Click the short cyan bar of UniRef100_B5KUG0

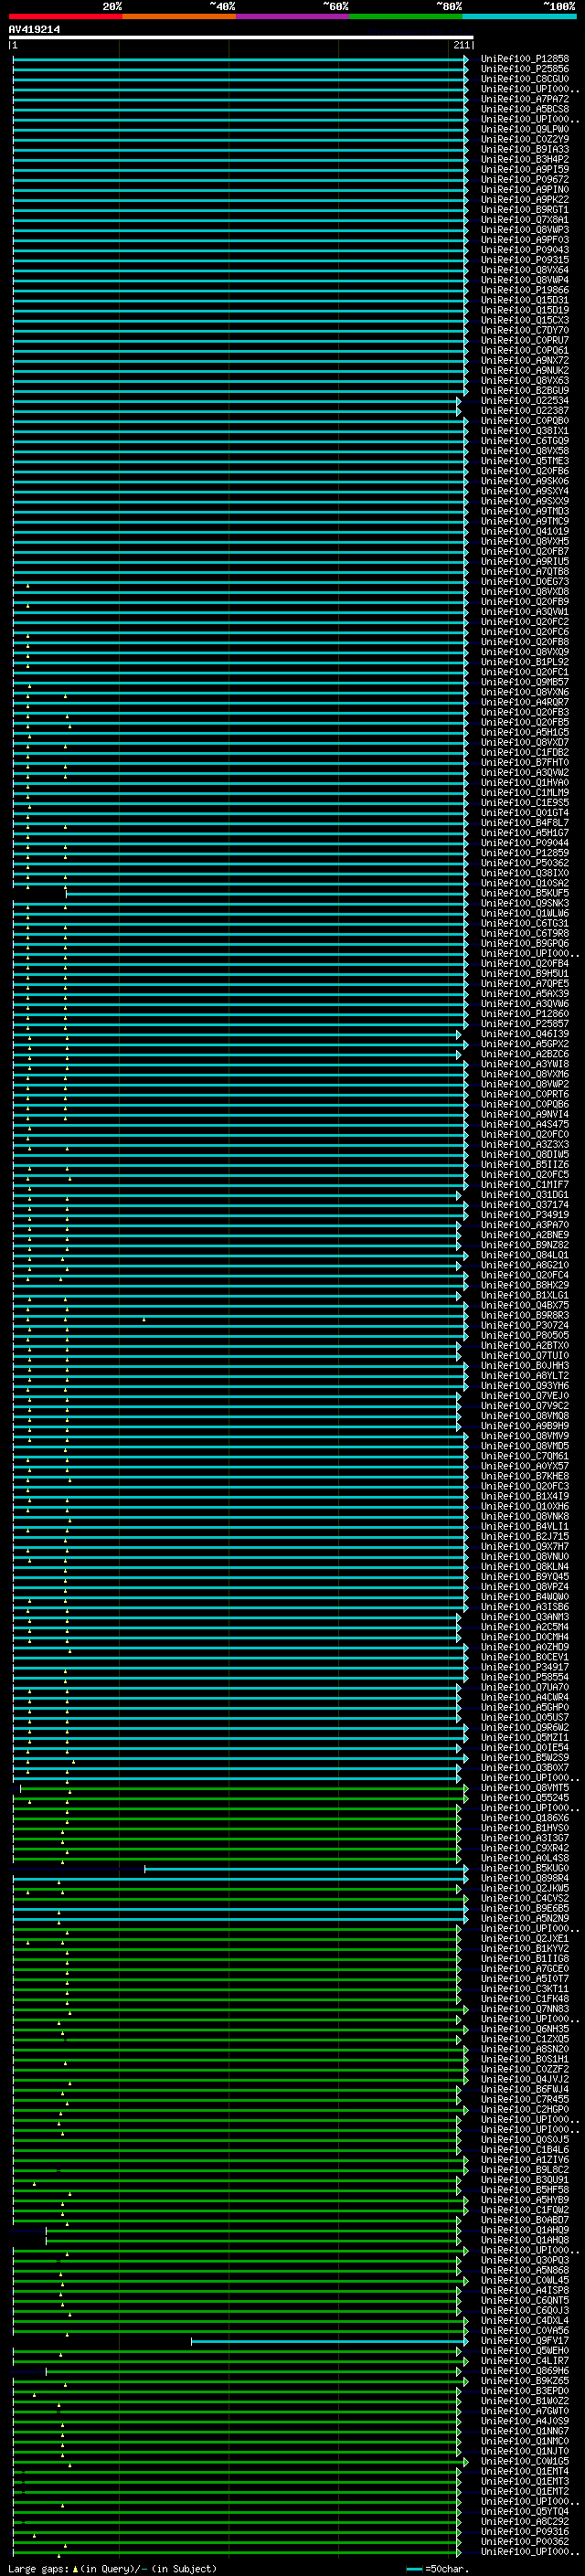click(x=306, y=1868)
